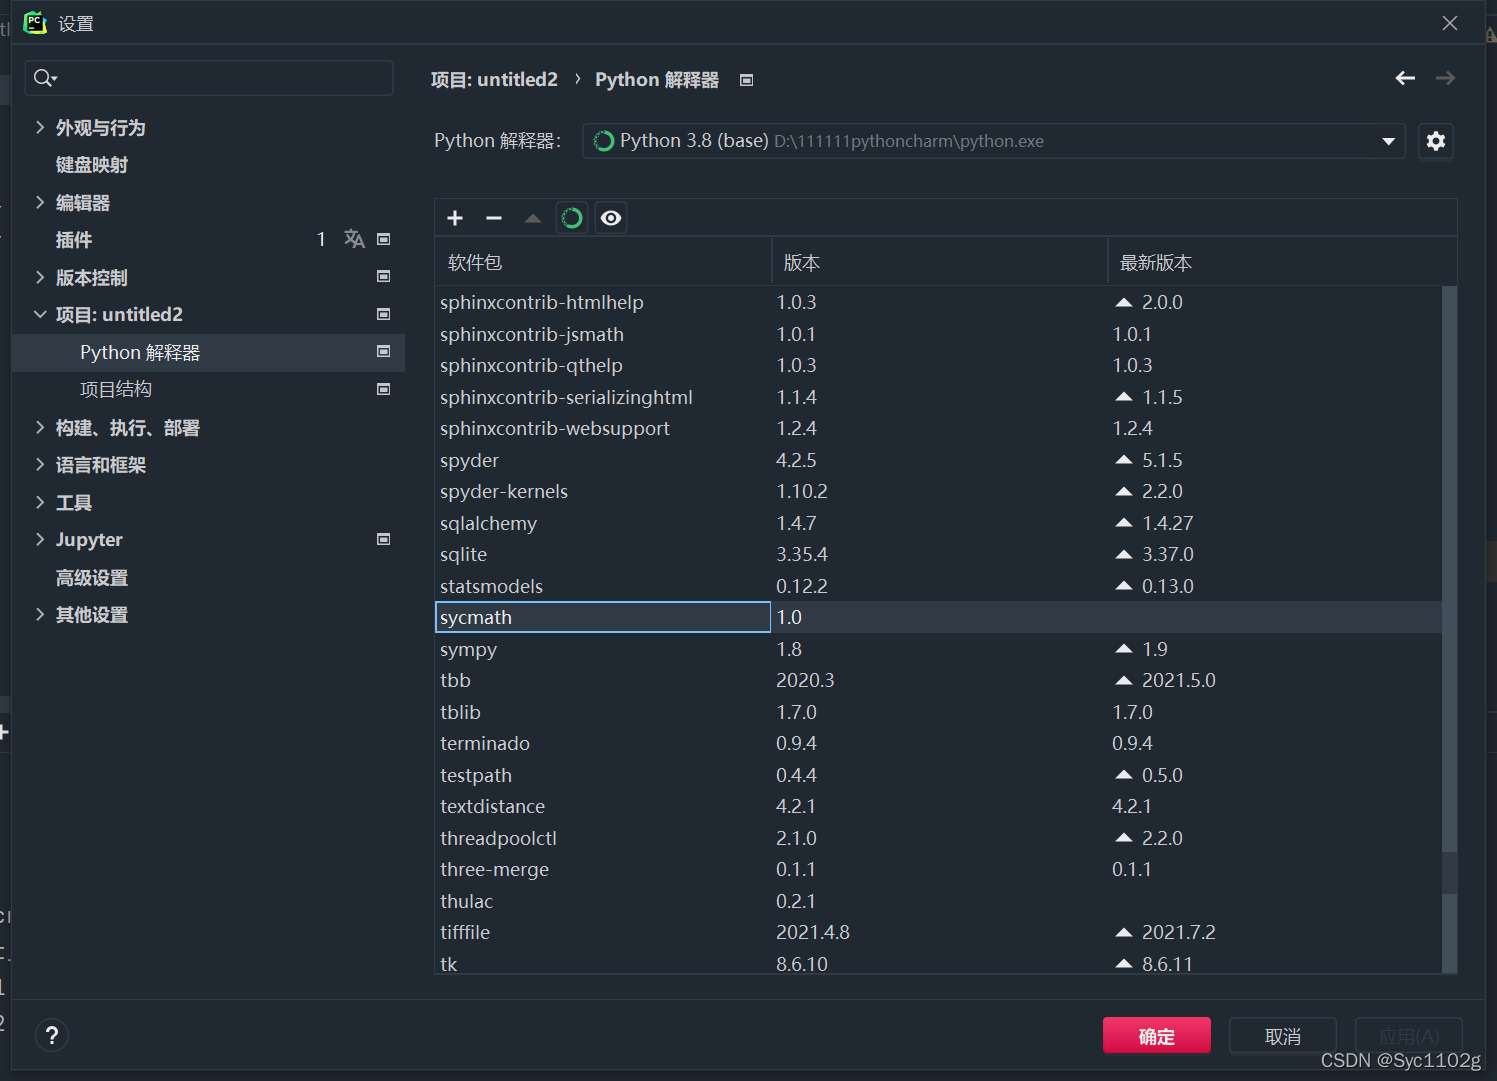Expand the 版本控制 section
The image size is (1497, 1081).
tap(40, 277)
